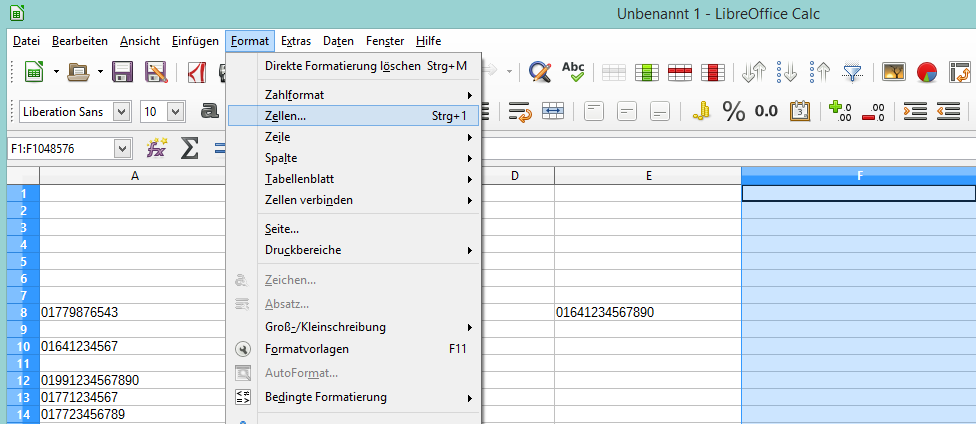Open the Datei menu
Viewport: 976px width, 424px height.
(26, 41)
